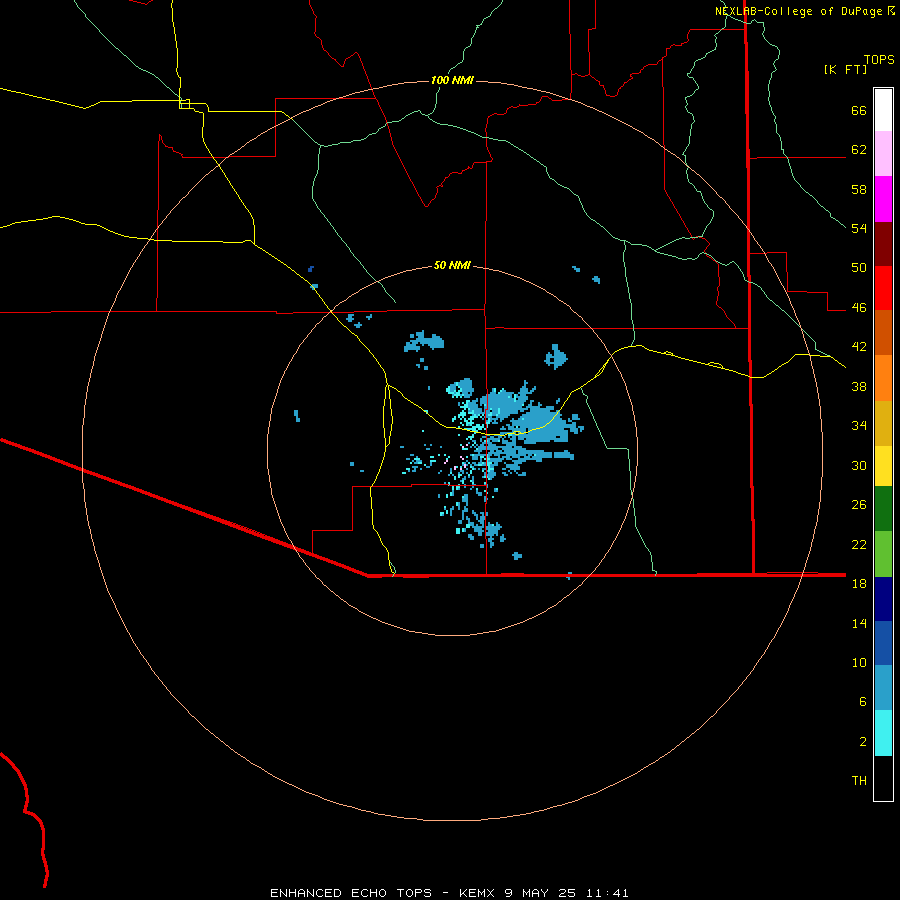The height and width of the screenshot is (900, 900).
Task: Click the medium blue 10 kft legend swatch
Action: click(883, 643)
